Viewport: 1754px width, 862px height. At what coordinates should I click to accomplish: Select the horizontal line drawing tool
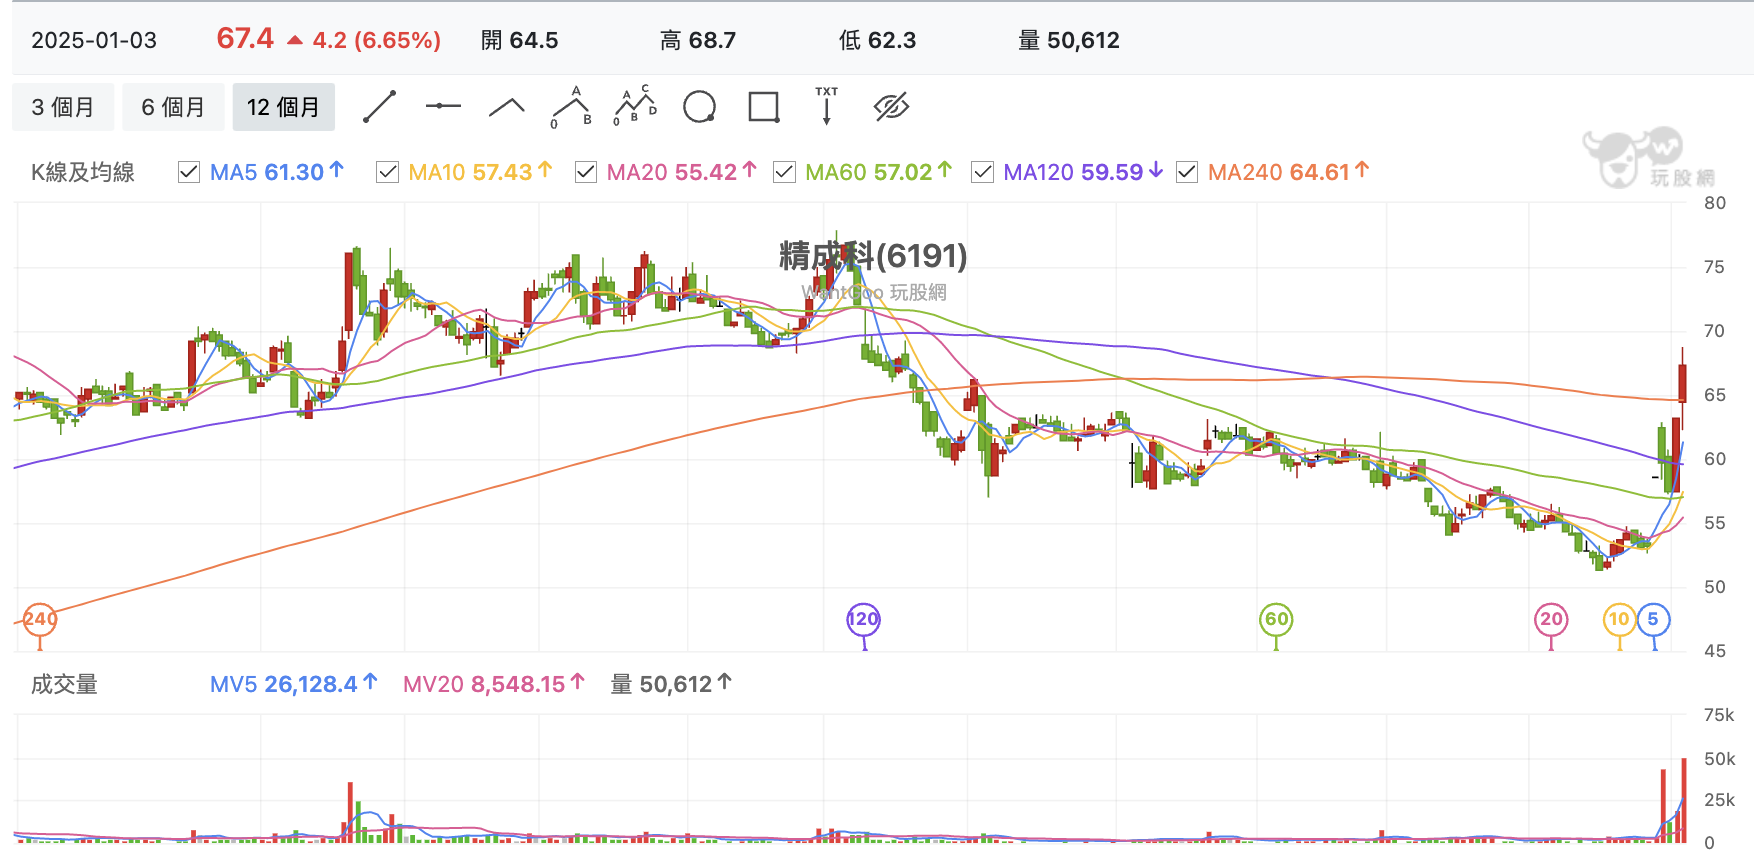pyautogui.click(x=443, y=106)
